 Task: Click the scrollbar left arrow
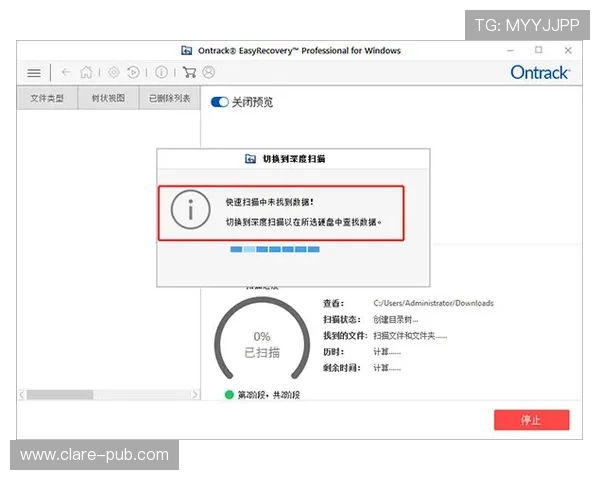(22, 395)
